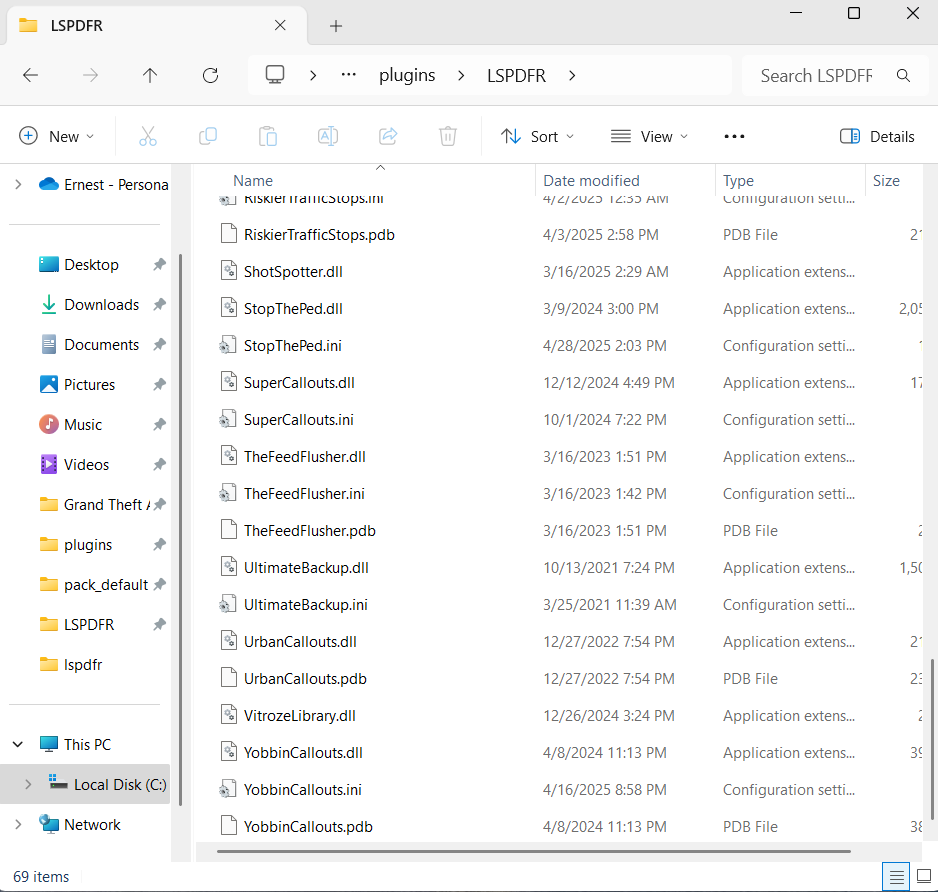The width and height of the screenshot is (938, 892).
Task: Open the Sort dropdown menu
Action: [538, 136]
